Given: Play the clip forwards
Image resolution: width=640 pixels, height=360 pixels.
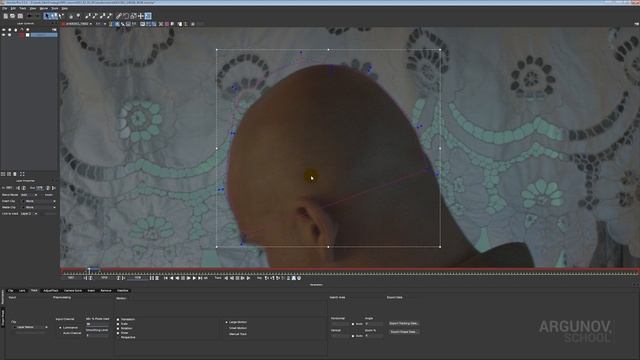Looking at the screenshot, I should click(x=189, y=278).
